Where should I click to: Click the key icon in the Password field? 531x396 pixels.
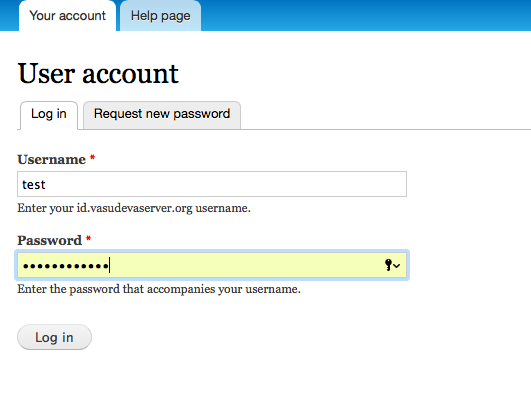point(388,265)
